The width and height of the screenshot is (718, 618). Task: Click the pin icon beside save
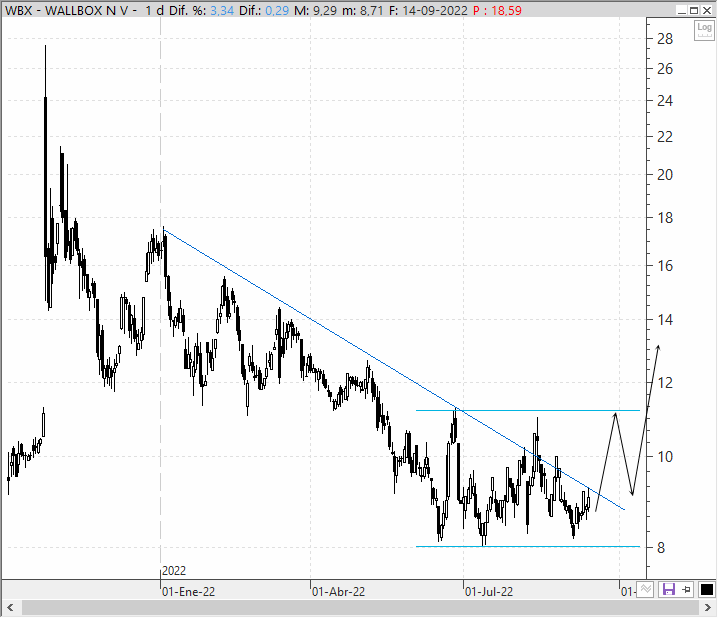pyautogui.click(x=686, y=589)
